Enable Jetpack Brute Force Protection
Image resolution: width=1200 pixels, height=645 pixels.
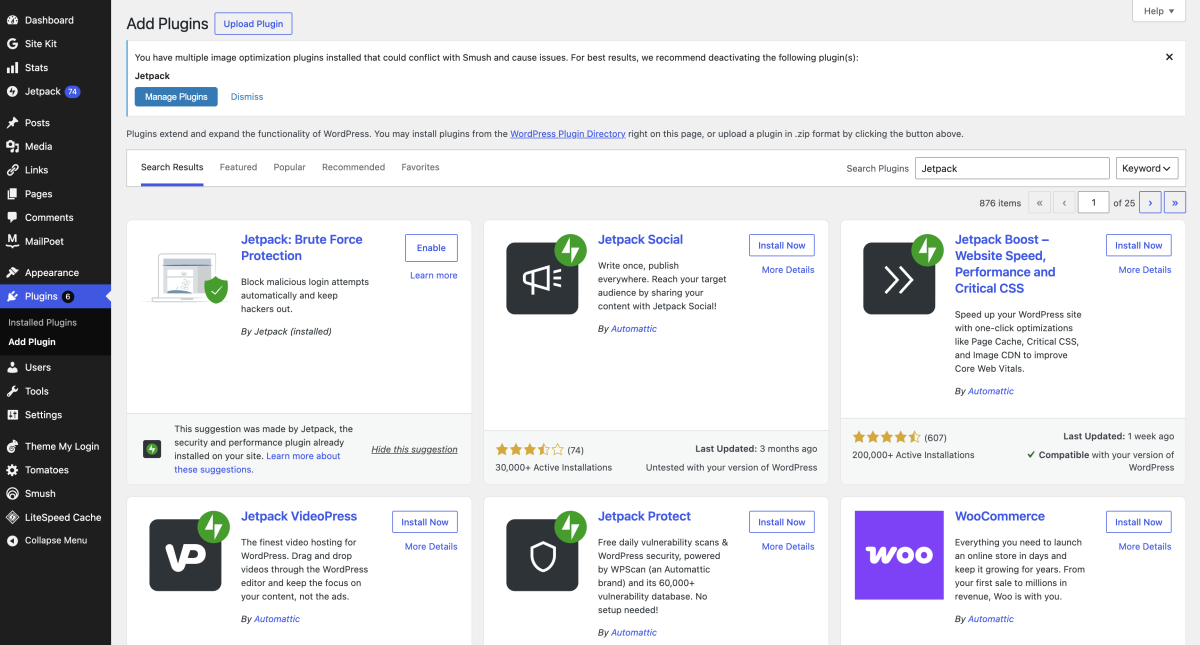point(431,248)
